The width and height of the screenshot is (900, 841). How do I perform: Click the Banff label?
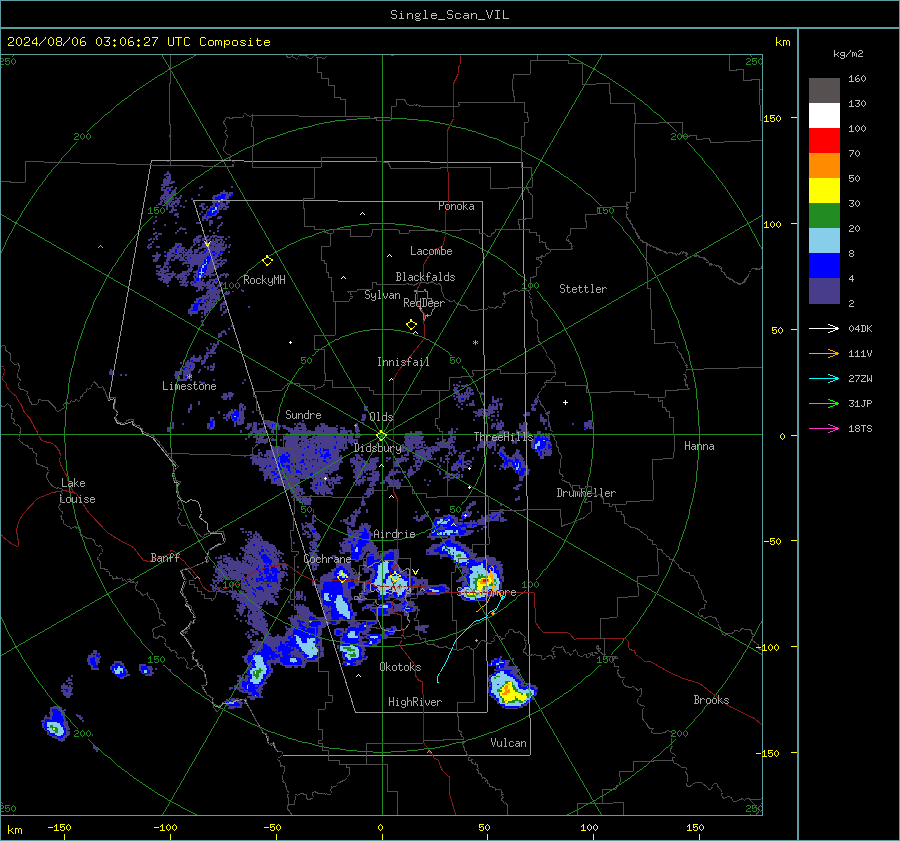tap(165, 557)
